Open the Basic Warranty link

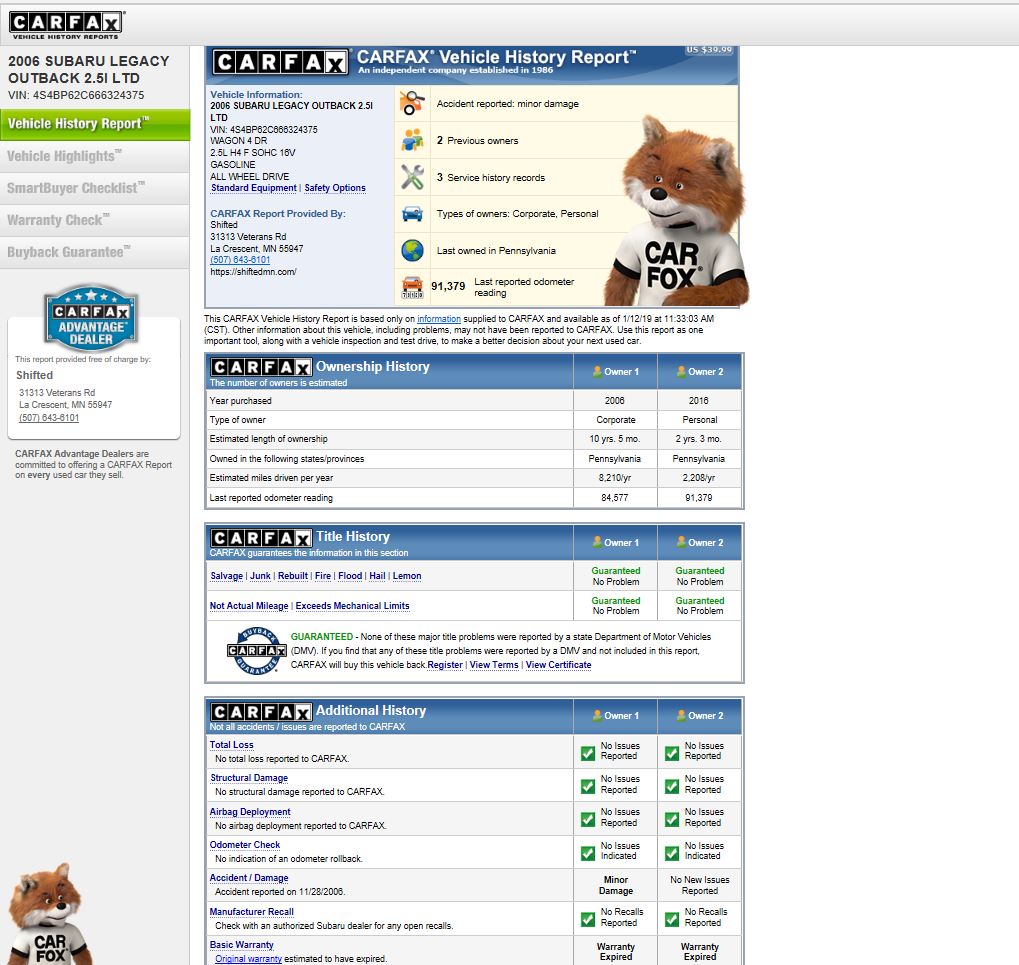click(x=242, y=945)
